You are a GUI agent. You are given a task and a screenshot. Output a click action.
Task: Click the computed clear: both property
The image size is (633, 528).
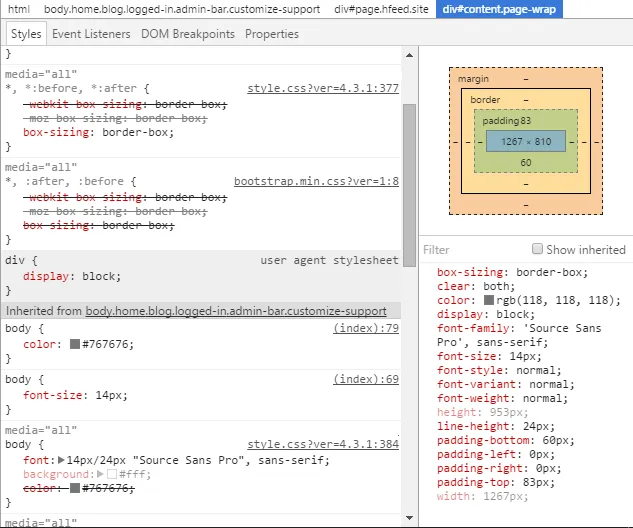(x=476, y=286)
